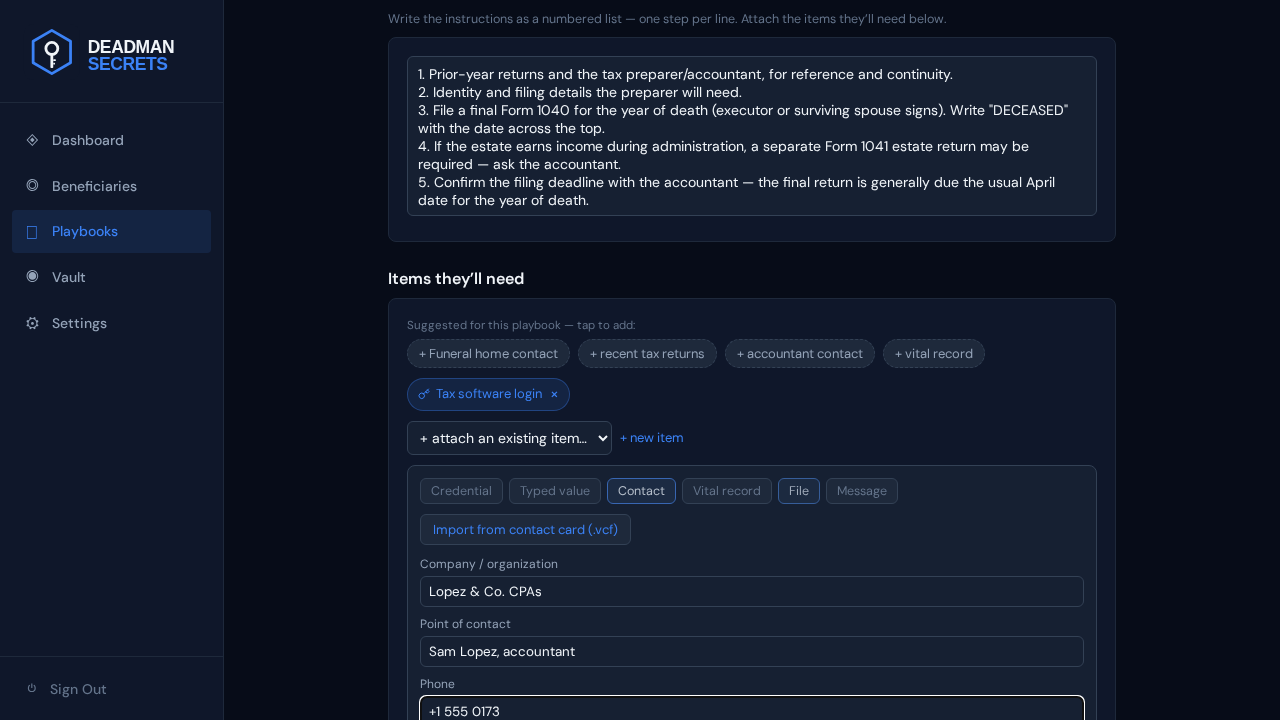Image resolution: width=1280 pixels, height=720 pixels.
Task: Remove the Tax software login attachment
Action: (554, 394)
